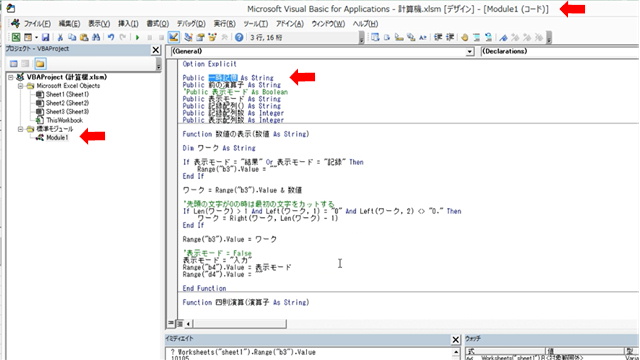
Task: Toggle design mode icon in toolbar
Action: [x=173, y=38]
